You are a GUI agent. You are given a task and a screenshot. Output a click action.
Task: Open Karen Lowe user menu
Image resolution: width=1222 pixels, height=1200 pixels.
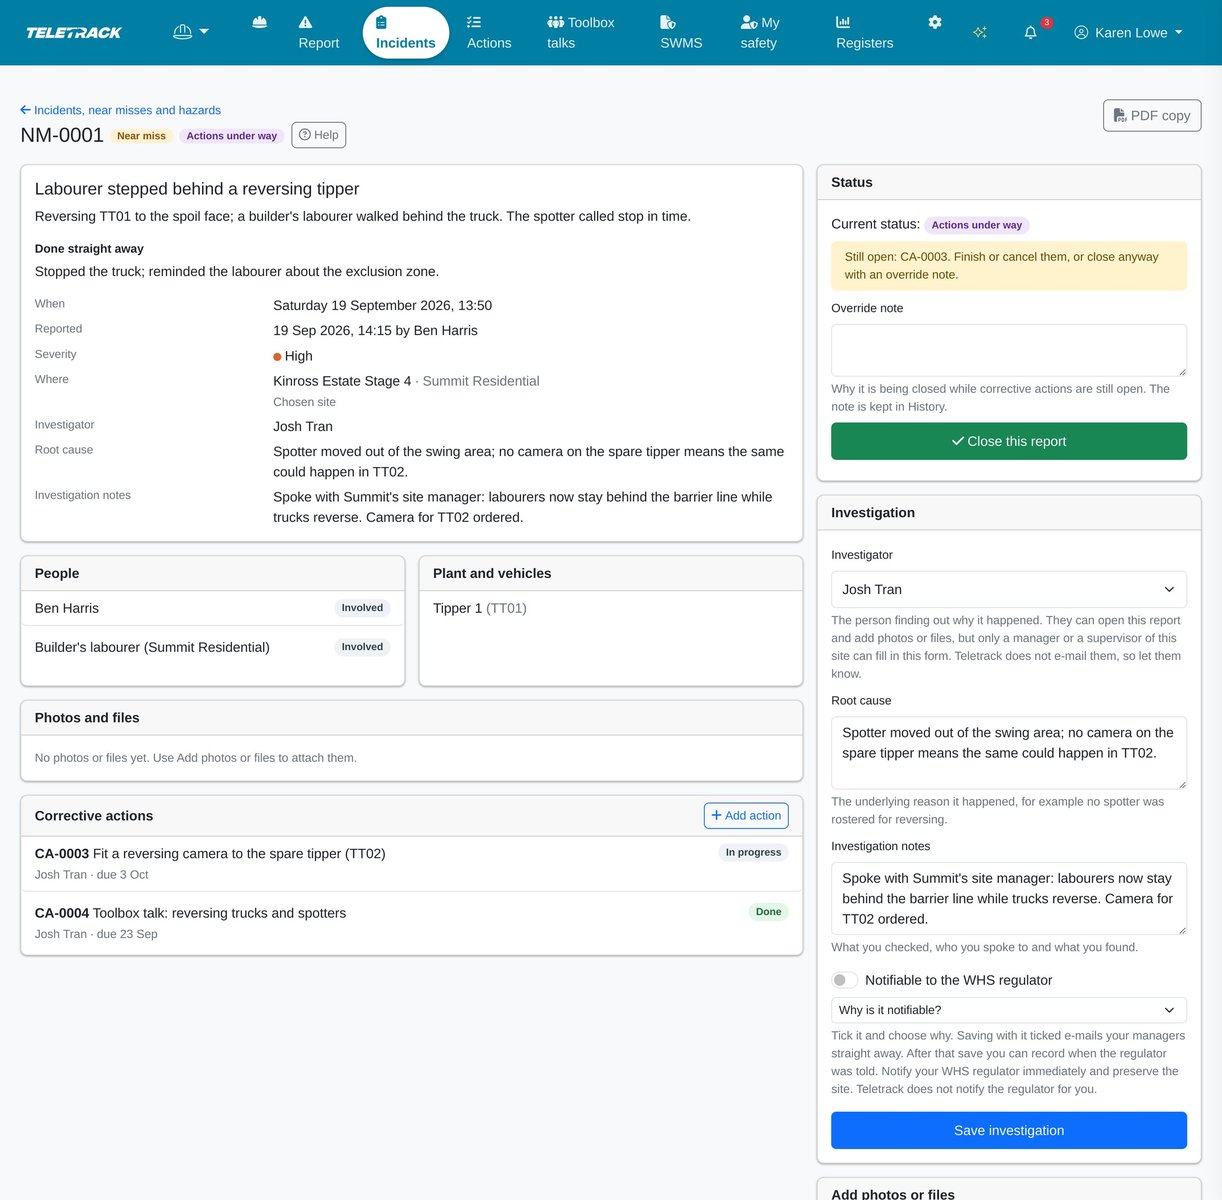(1128, 33)
